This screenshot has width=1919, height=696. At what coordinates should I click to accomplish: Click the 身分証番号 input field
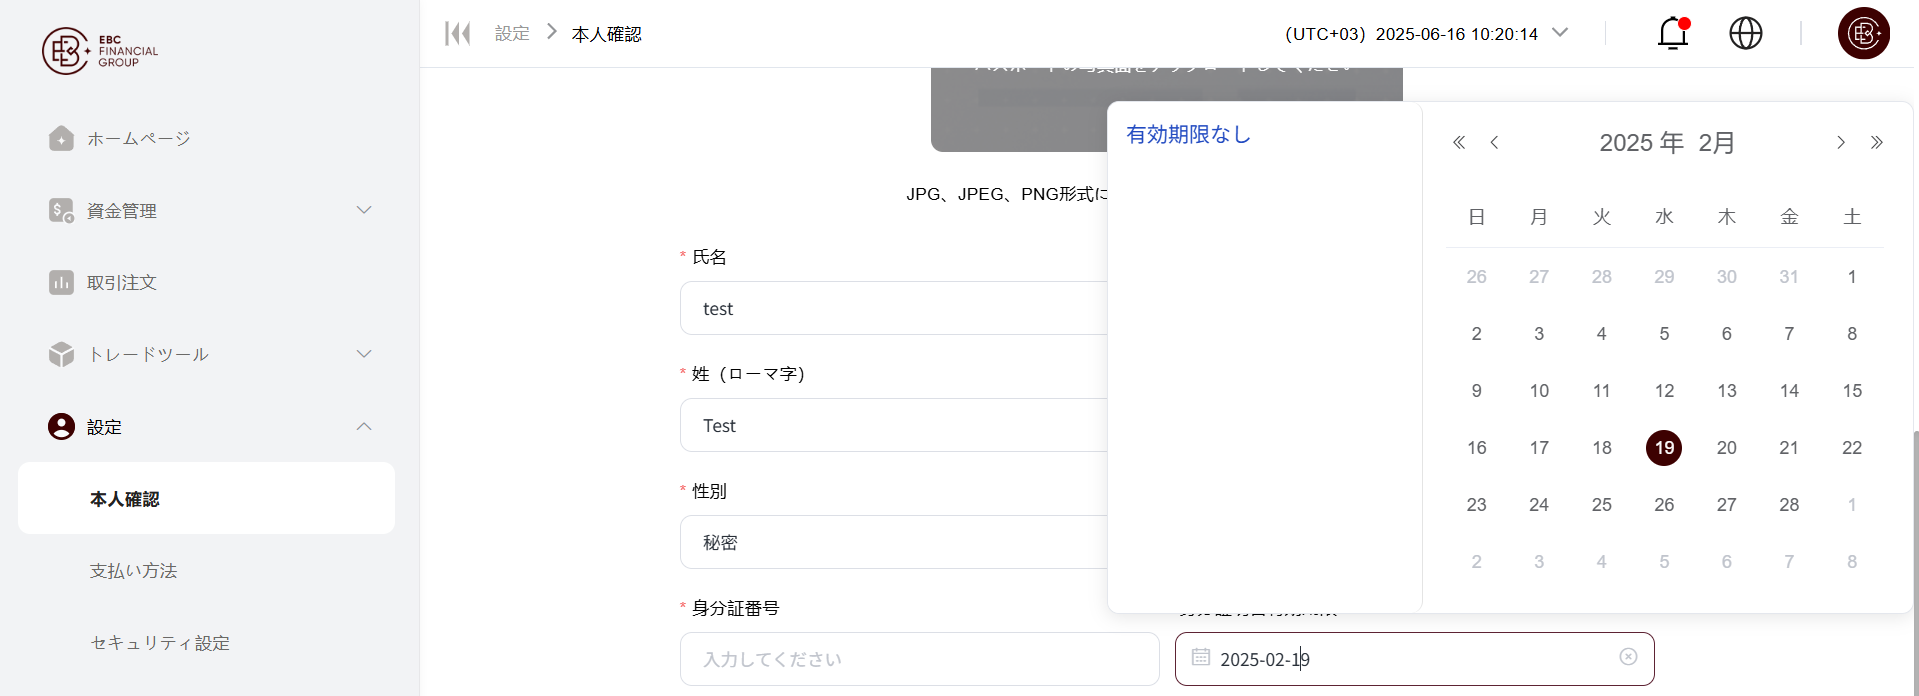pos(919,659)
